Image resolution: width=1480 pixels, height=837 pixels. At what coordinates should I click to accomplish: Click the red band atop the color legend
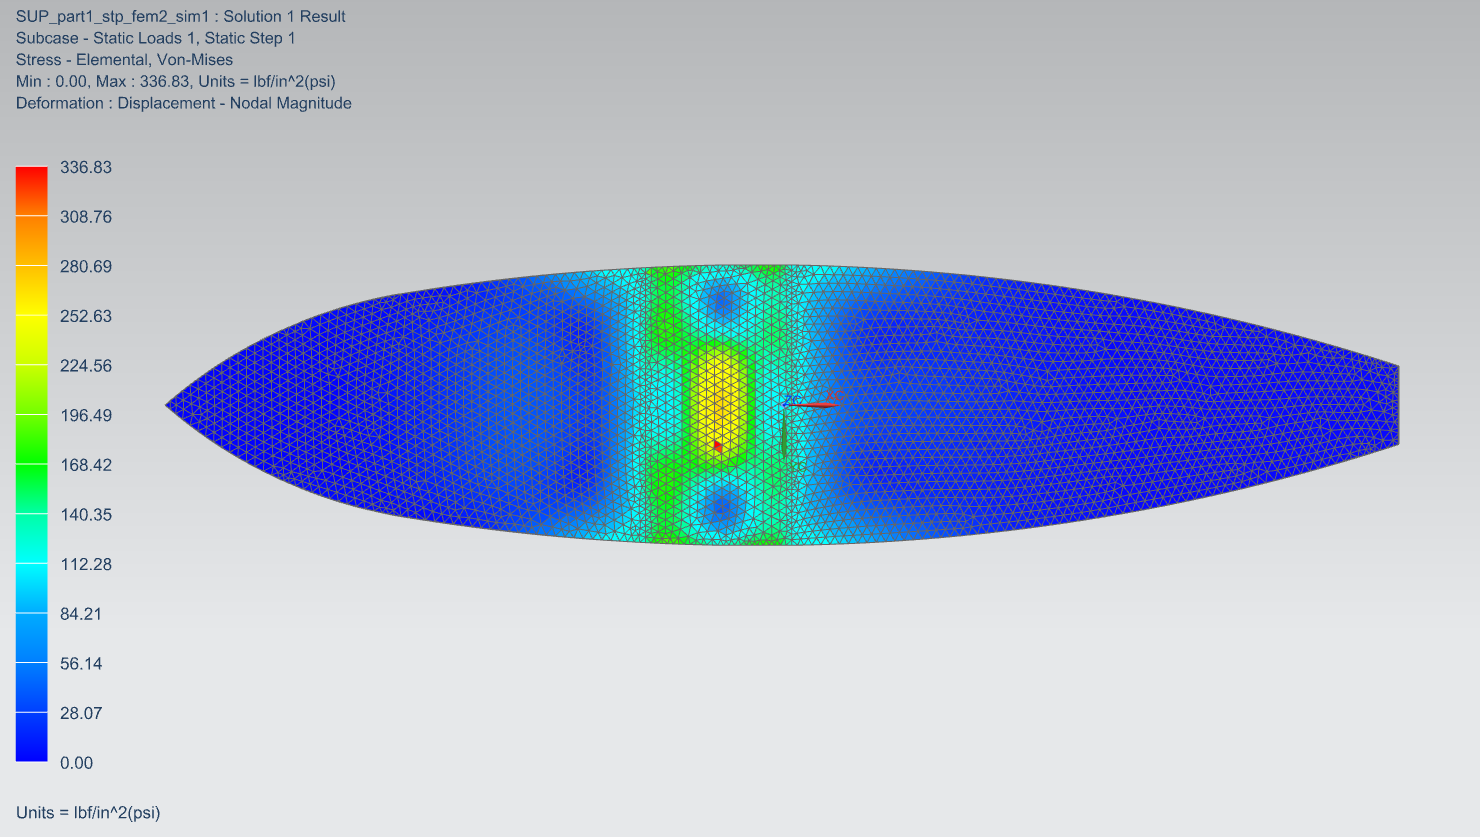[x=31, y=180]
